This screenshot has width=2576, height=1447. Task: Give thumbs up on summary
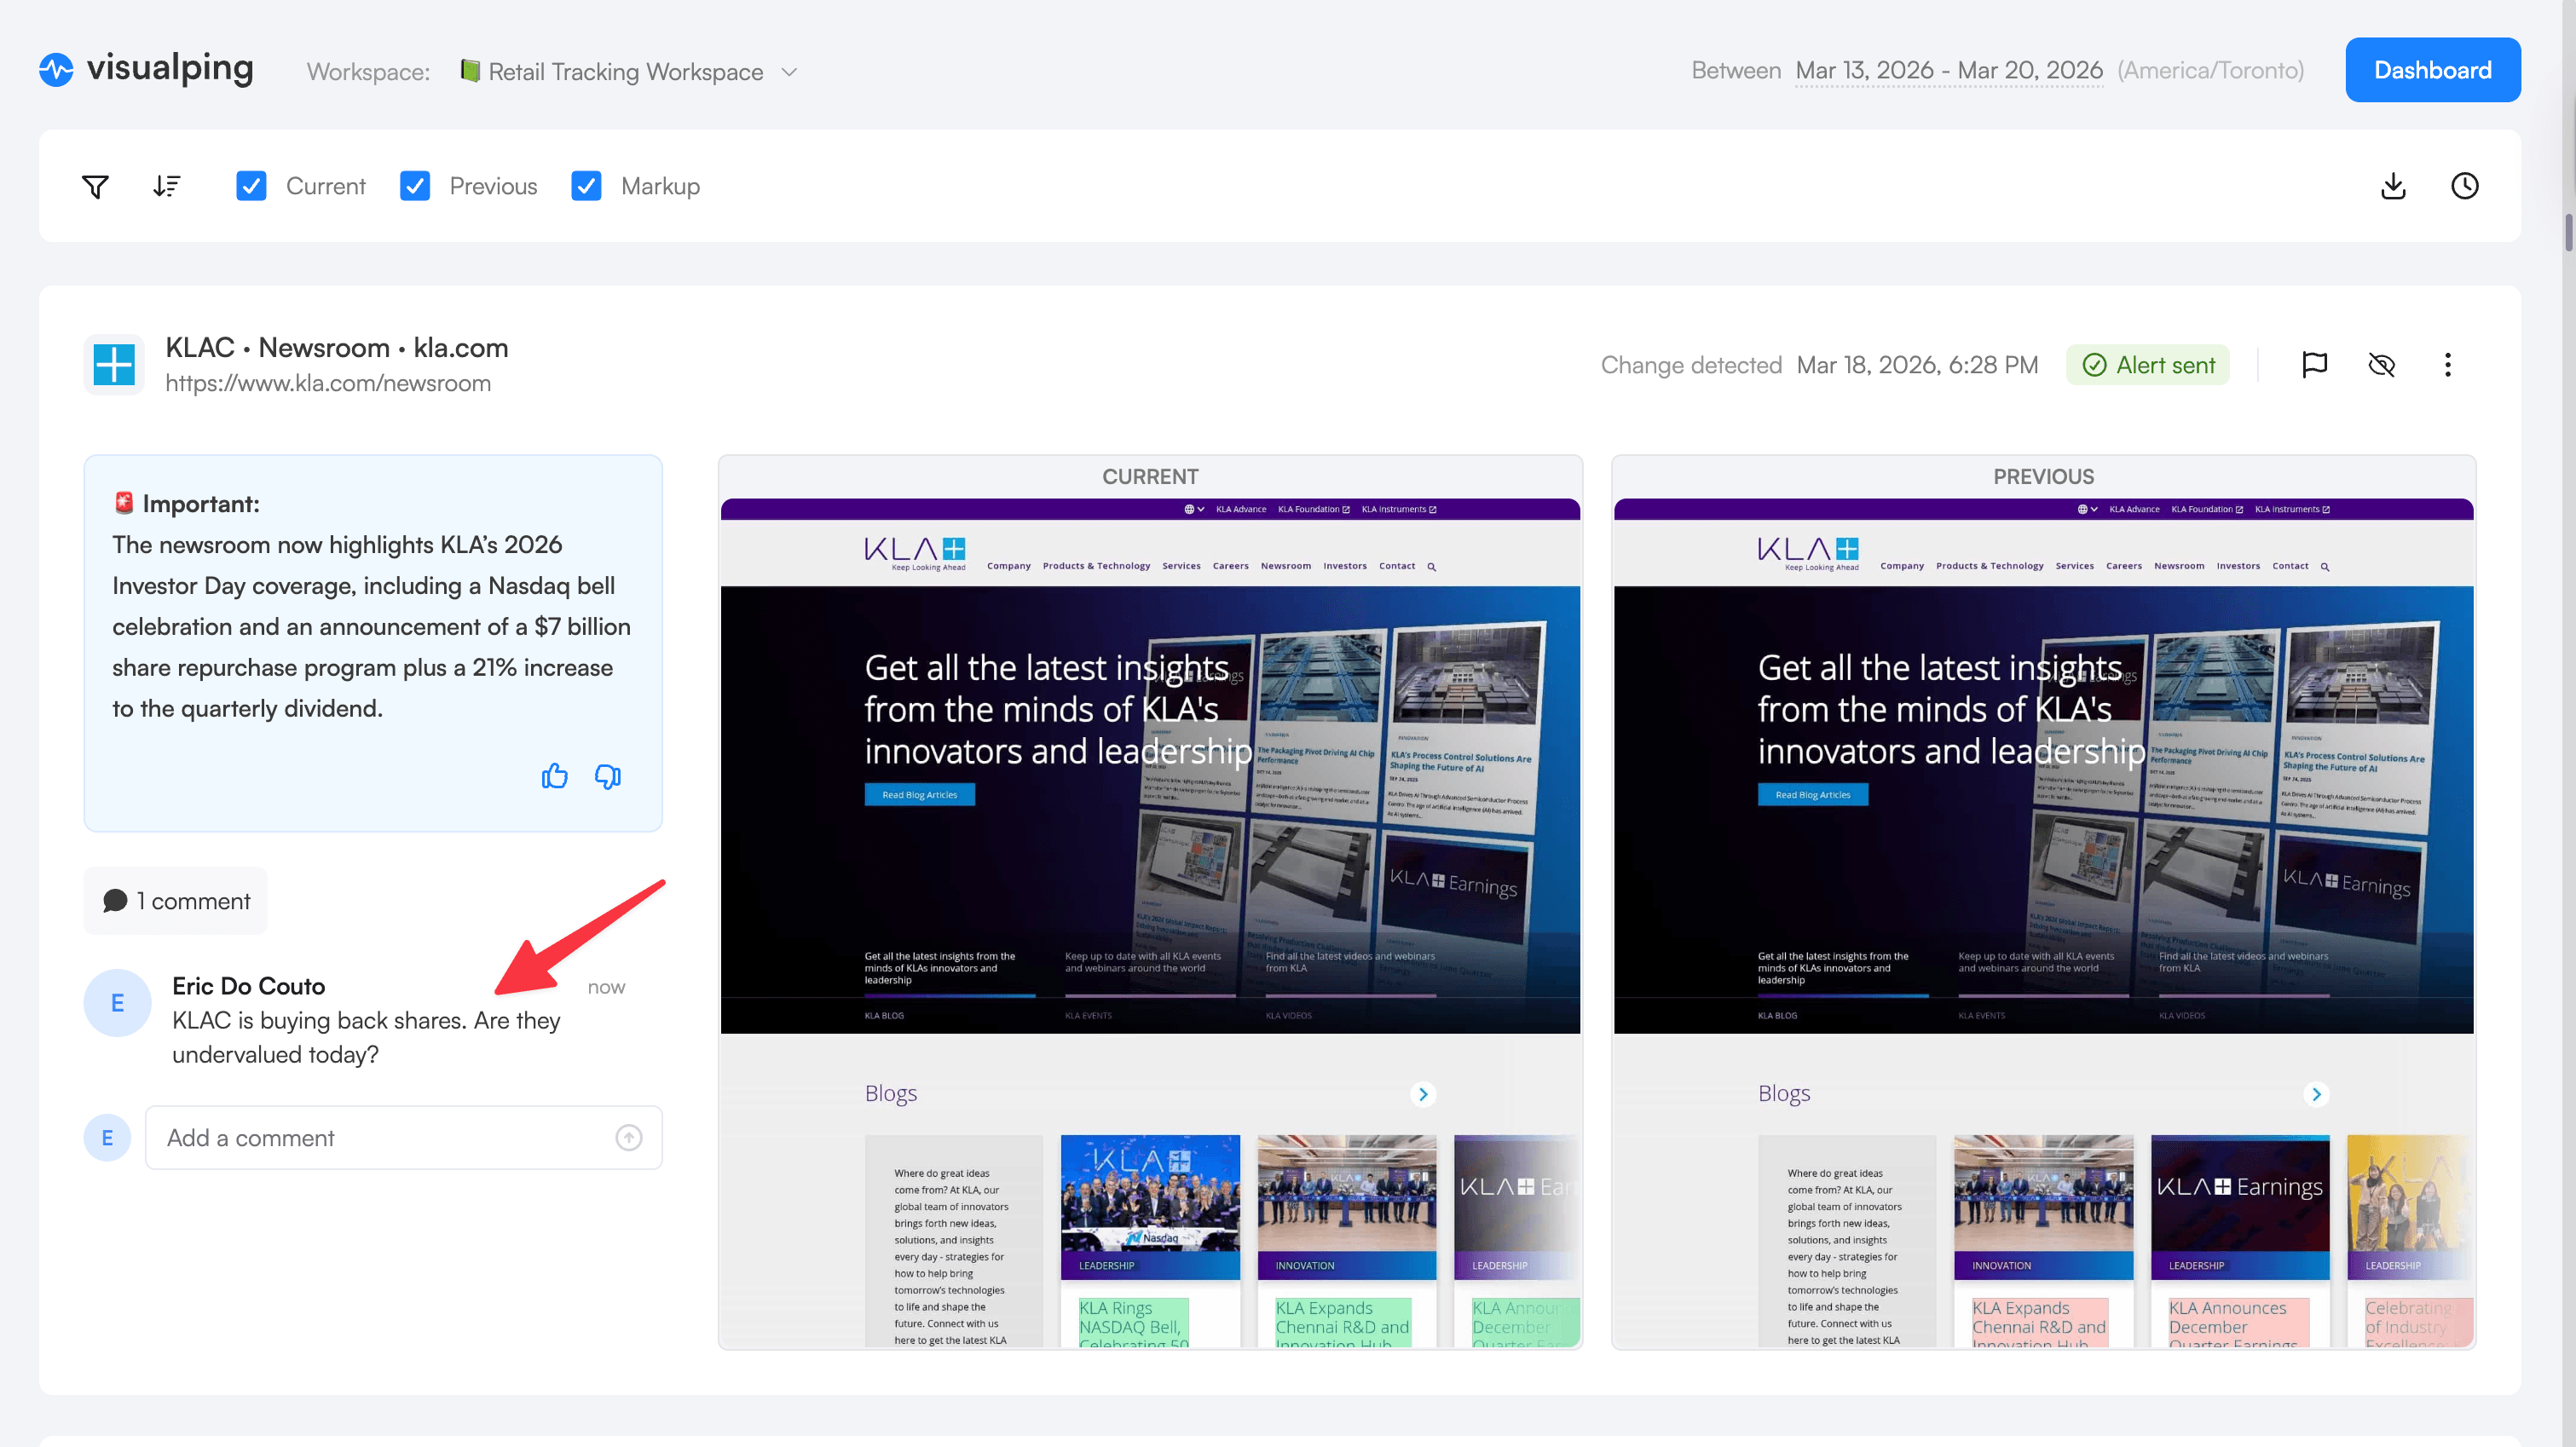554,776
